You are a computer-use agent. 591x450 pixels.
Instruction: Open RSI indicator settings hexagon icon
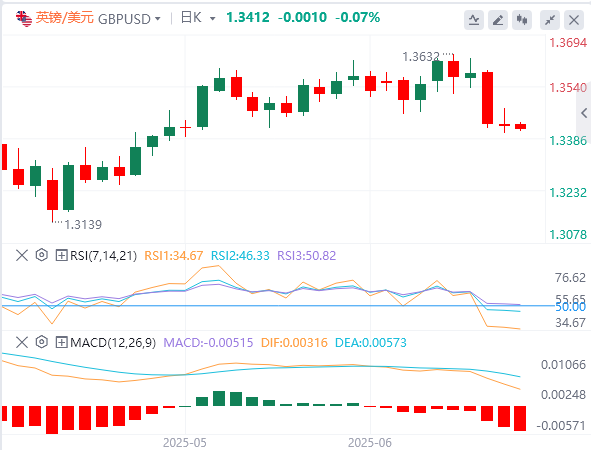[41, 255]
